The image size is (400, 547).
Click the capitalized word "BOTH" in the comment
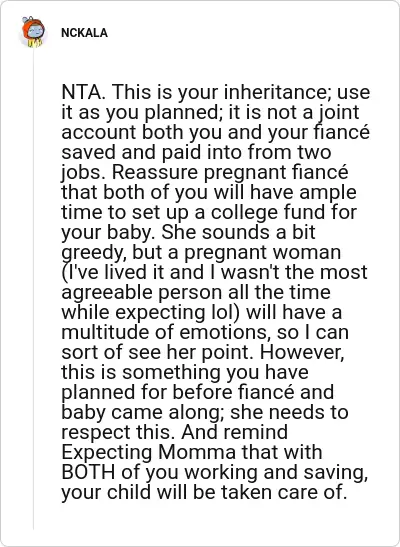(x=88, y=472)
